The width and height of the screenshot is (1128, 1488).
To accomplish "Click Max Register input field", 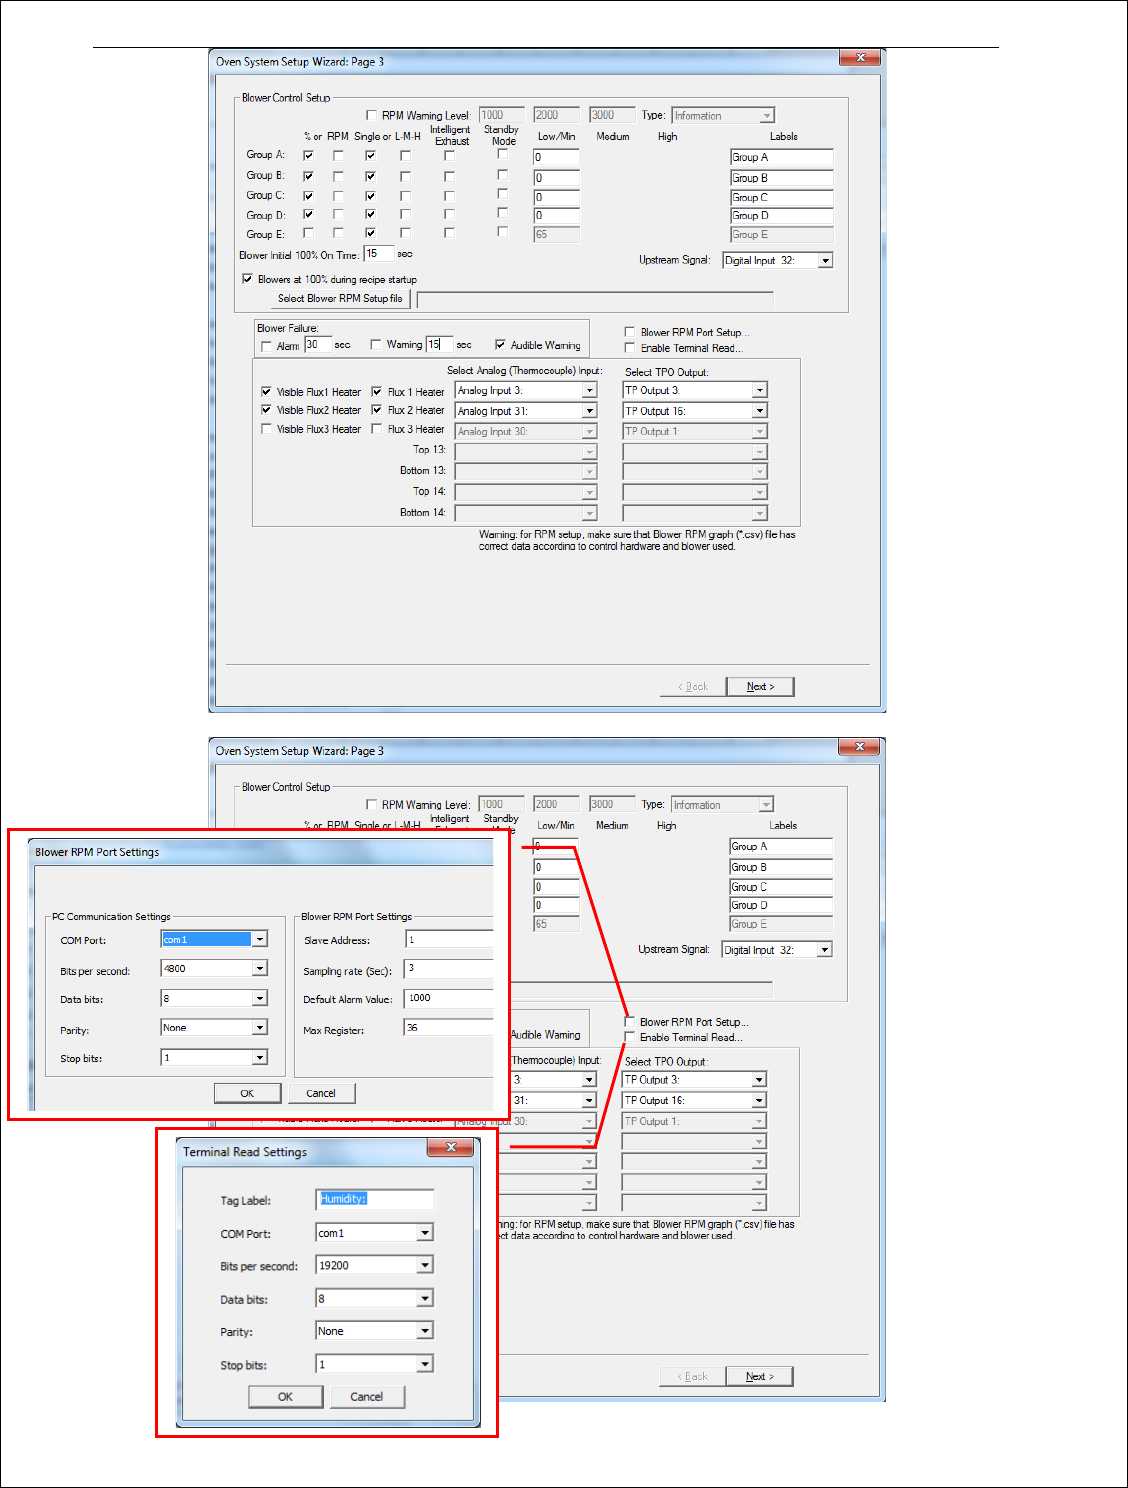I will [449, 1028].
